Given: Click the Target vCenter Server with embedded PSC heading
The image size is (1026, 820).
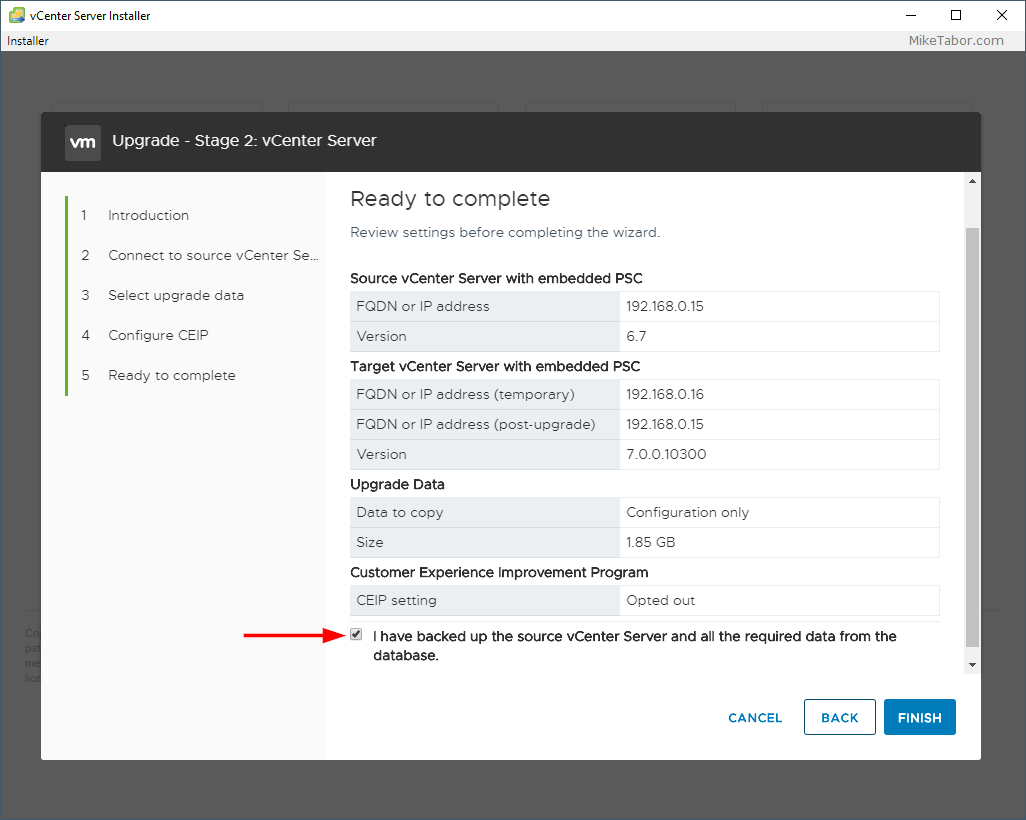Looking at the screenshot, I should click(495, 366).
